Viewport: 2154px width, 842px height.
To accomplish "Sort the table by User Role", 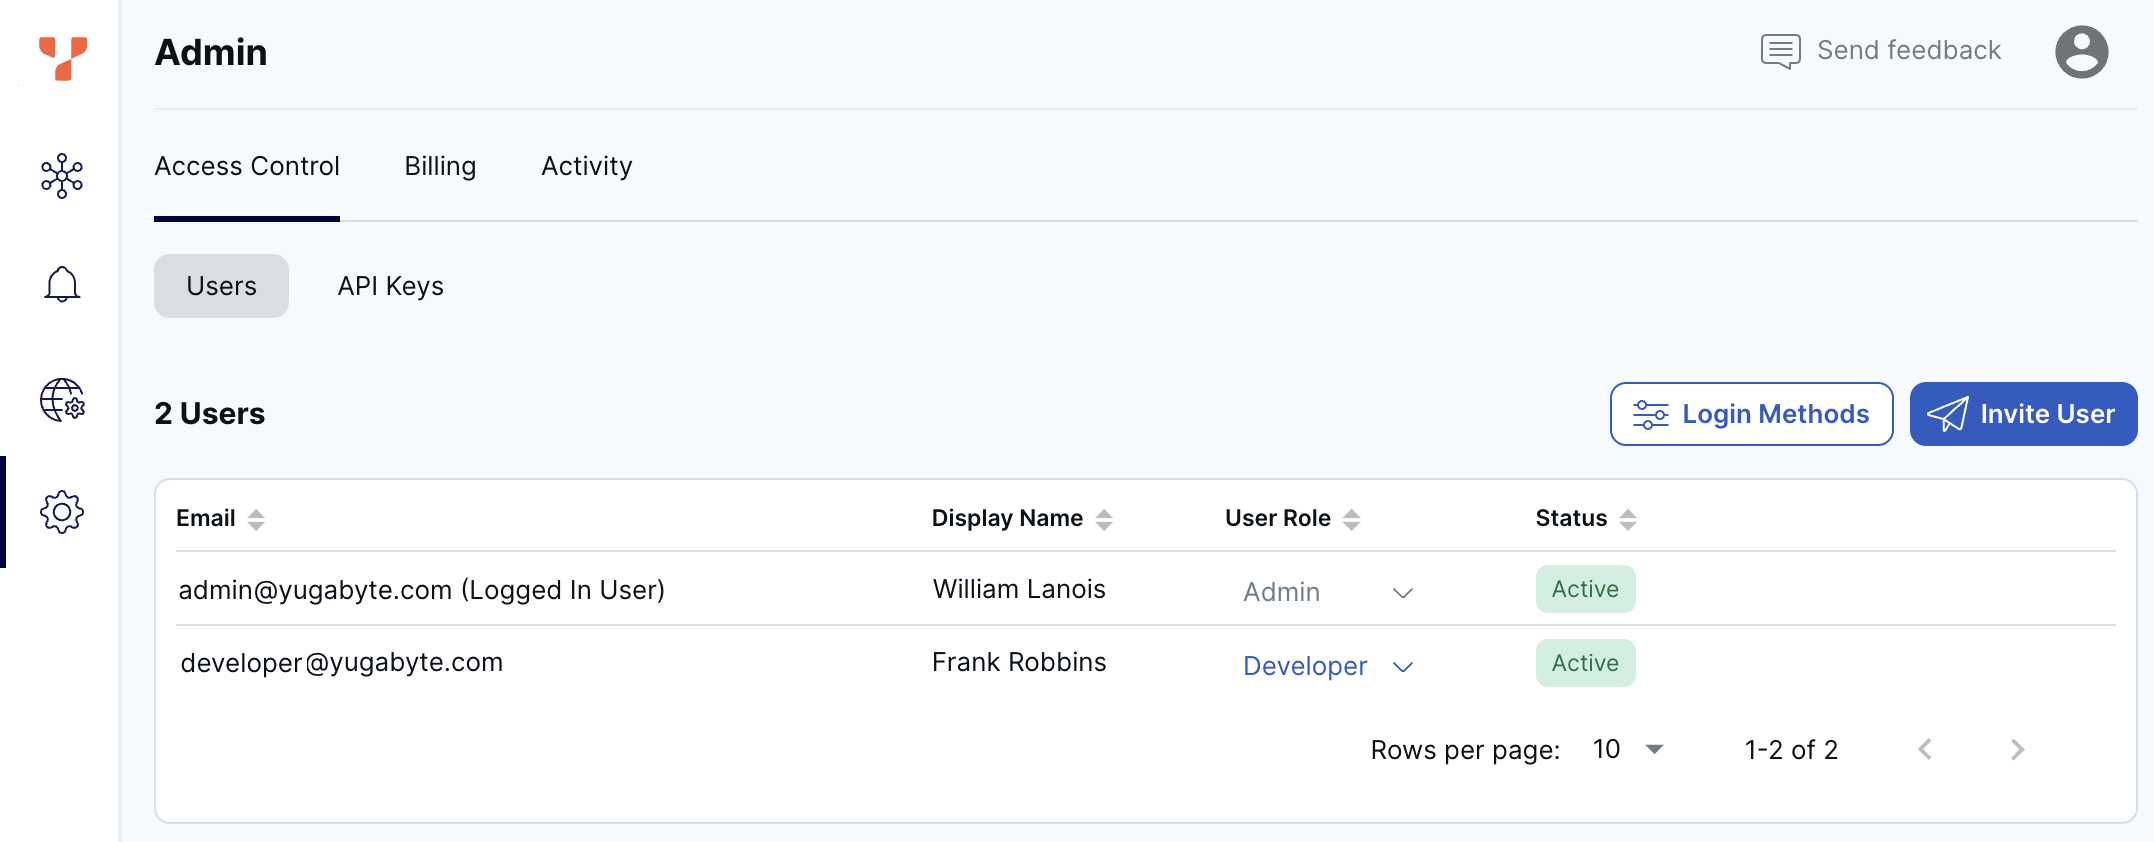I will (1352, 519).
